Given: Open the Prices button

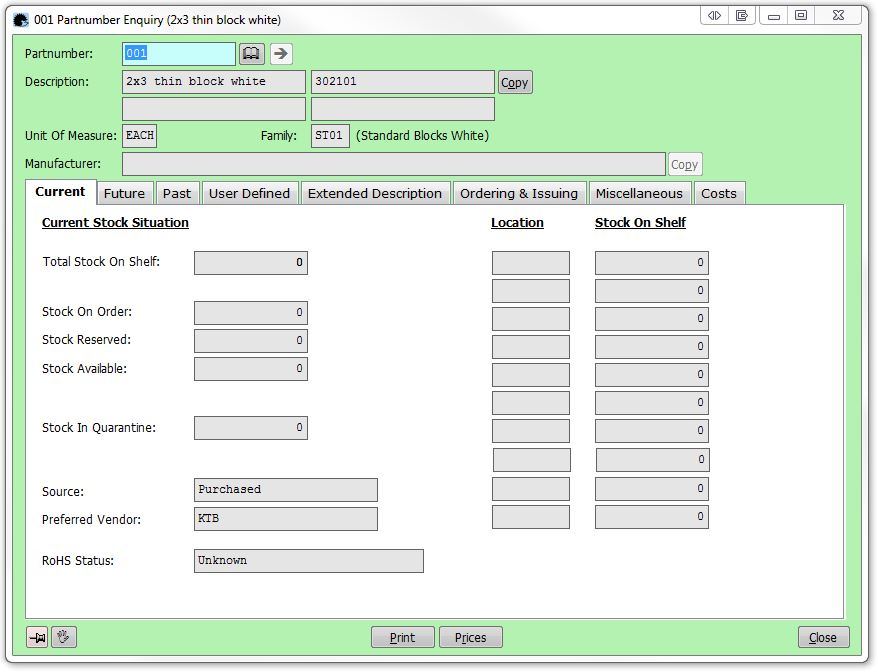Looking at the screenshot, I should pos(471,637).
